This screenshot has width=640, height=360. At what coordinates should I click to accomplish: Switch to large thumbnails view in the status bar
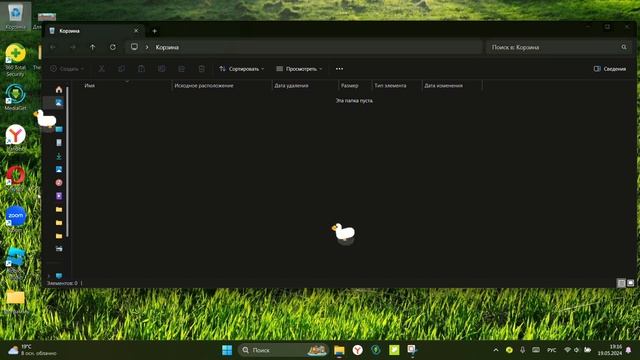tap(631, 283)
